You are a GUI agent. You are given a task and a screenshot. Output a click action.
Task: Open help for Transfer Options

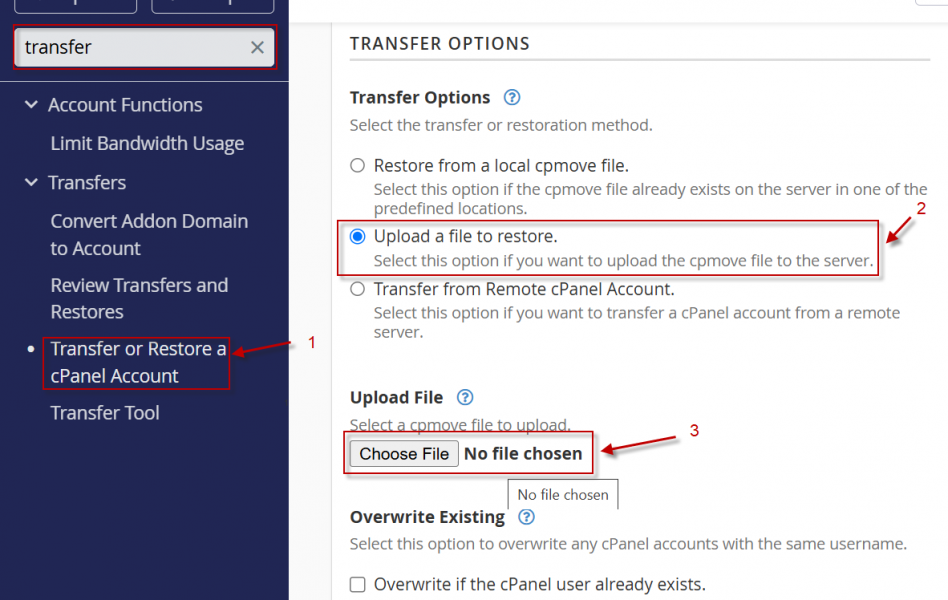pos(512,97)
